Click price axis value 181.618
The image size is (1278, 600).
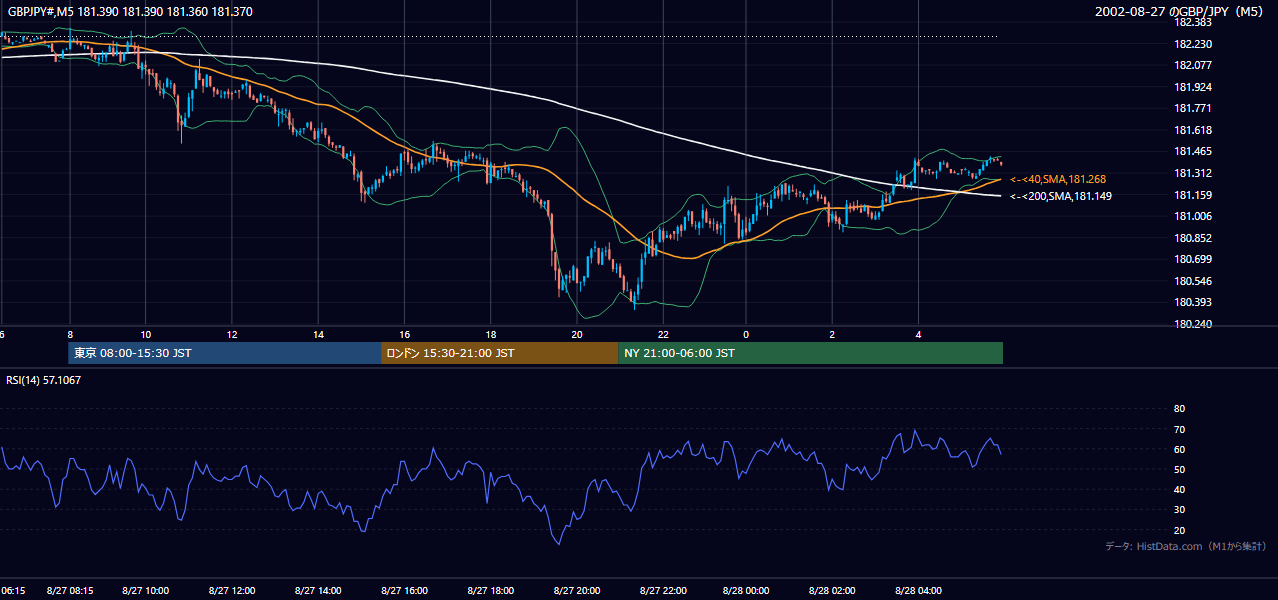[x=1193, y=130]
